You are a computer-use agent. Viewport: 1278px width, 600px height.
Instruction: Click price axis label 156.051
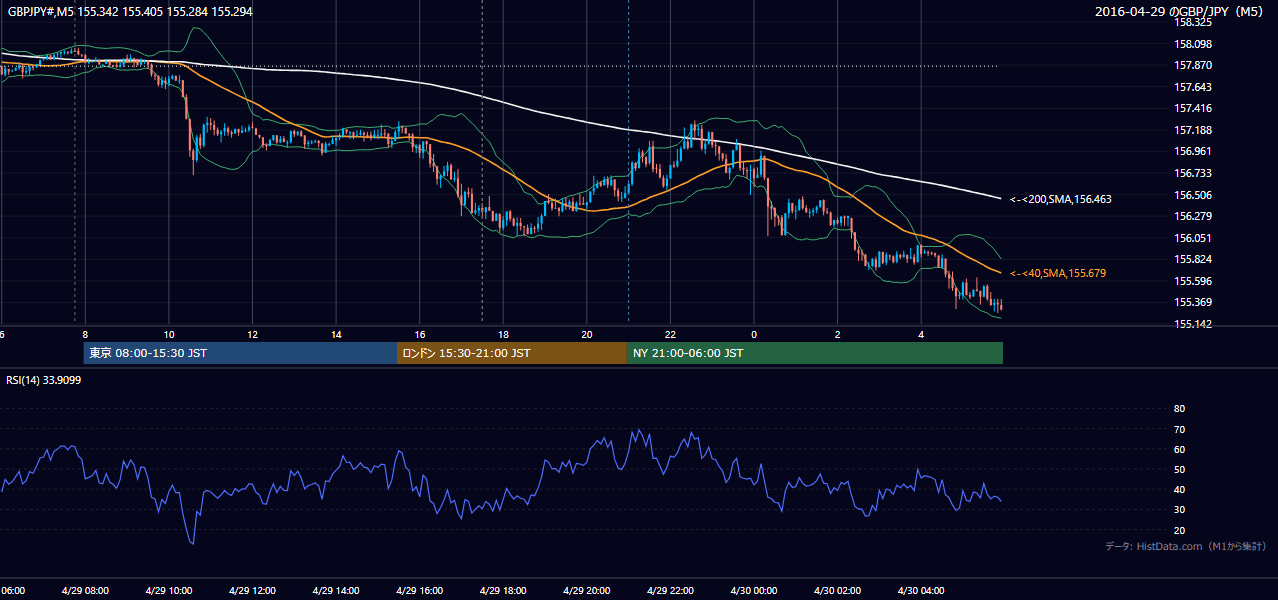click(1194, 238)
